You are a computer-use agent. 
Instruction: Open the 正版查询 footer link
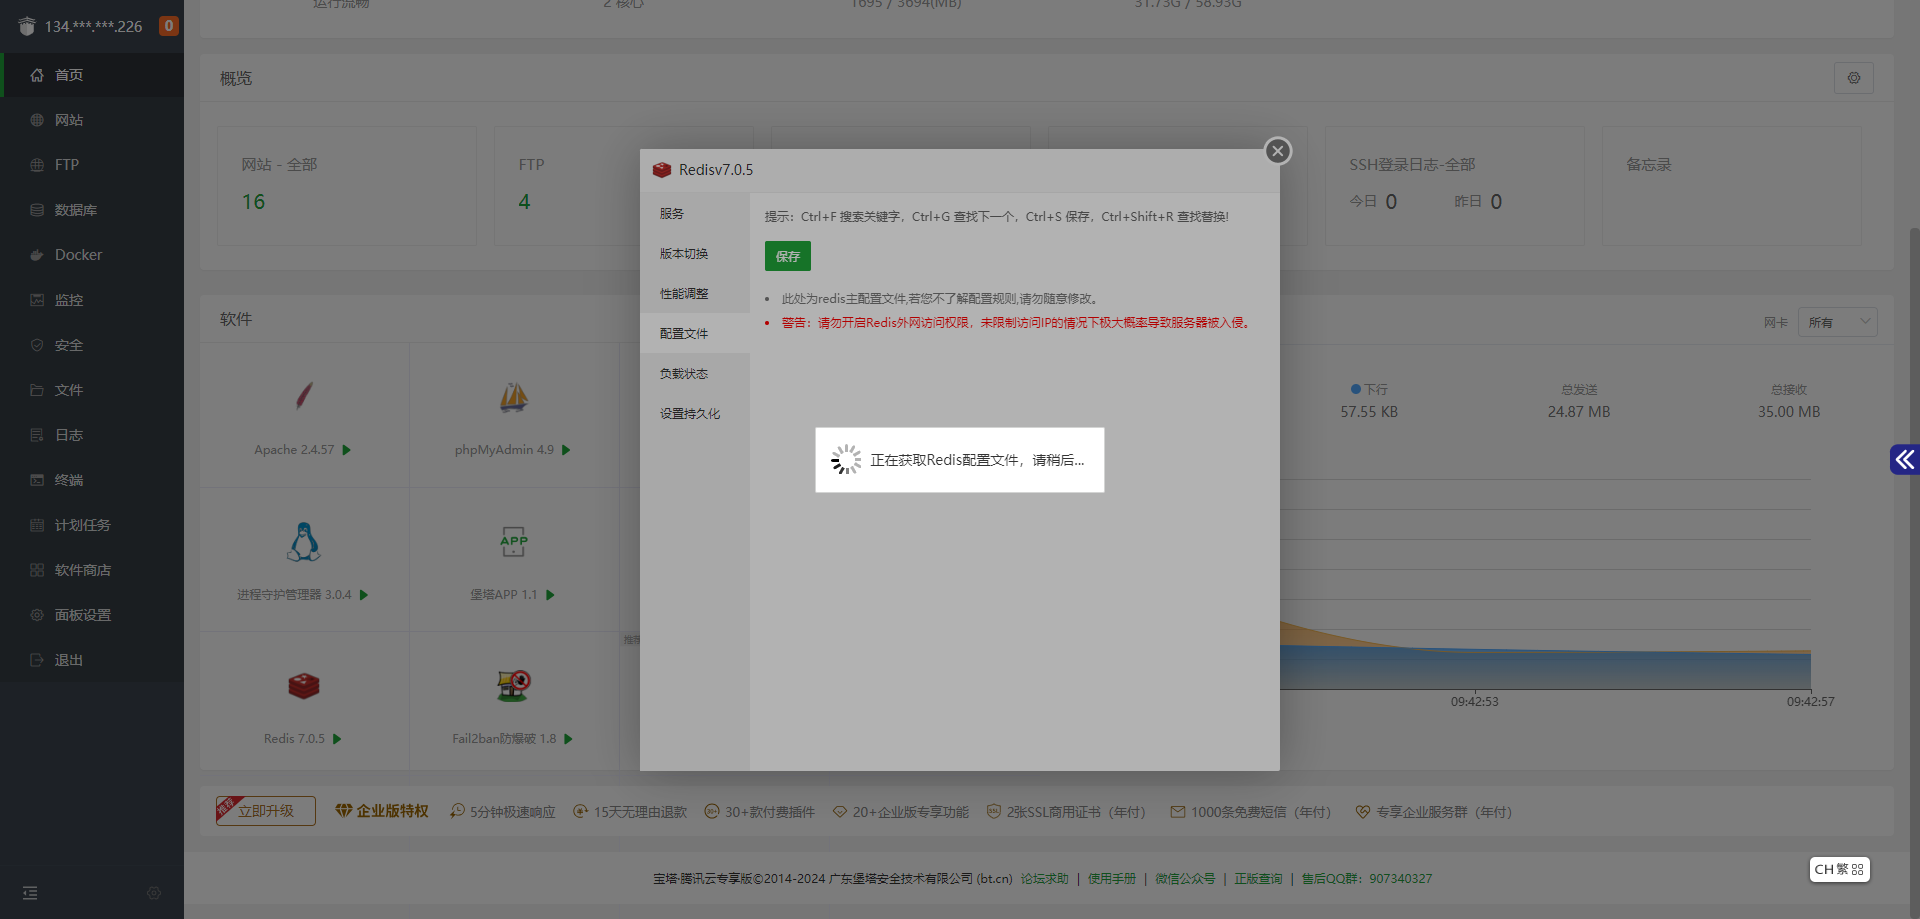tap(1258, 879)
